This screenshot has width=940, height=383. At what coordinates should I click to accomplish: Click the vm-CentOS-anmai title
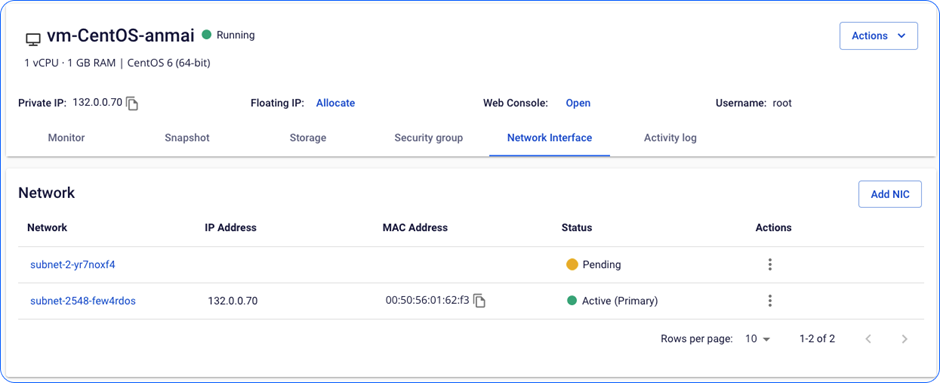coord(120,36)
